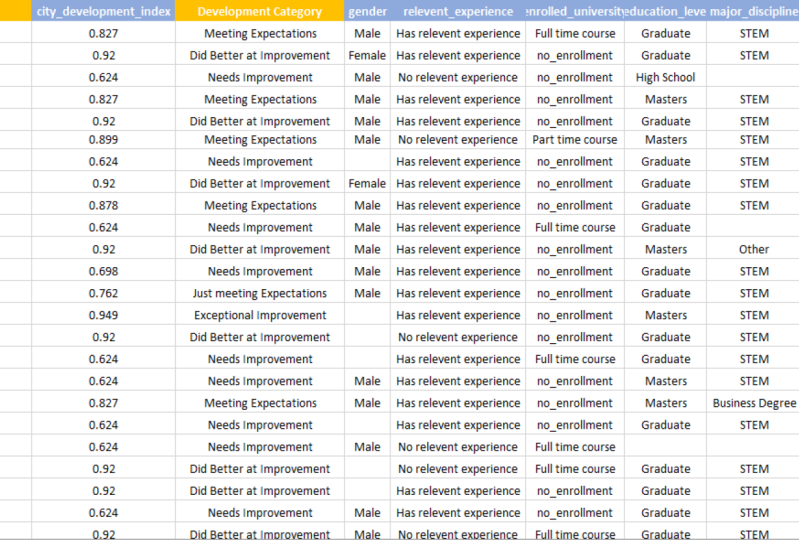Select the cell containing 0.878

click(103, 205)
